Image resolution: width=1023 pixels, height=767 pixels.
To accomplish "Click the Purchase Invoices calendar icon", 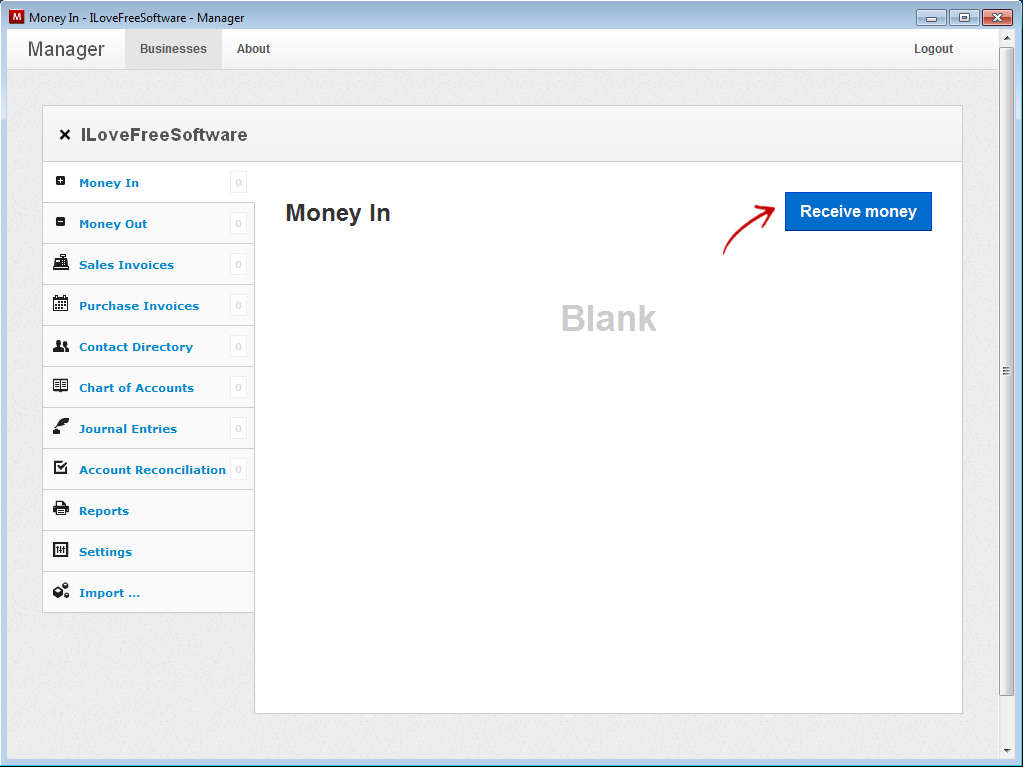I will coord(61,303).
